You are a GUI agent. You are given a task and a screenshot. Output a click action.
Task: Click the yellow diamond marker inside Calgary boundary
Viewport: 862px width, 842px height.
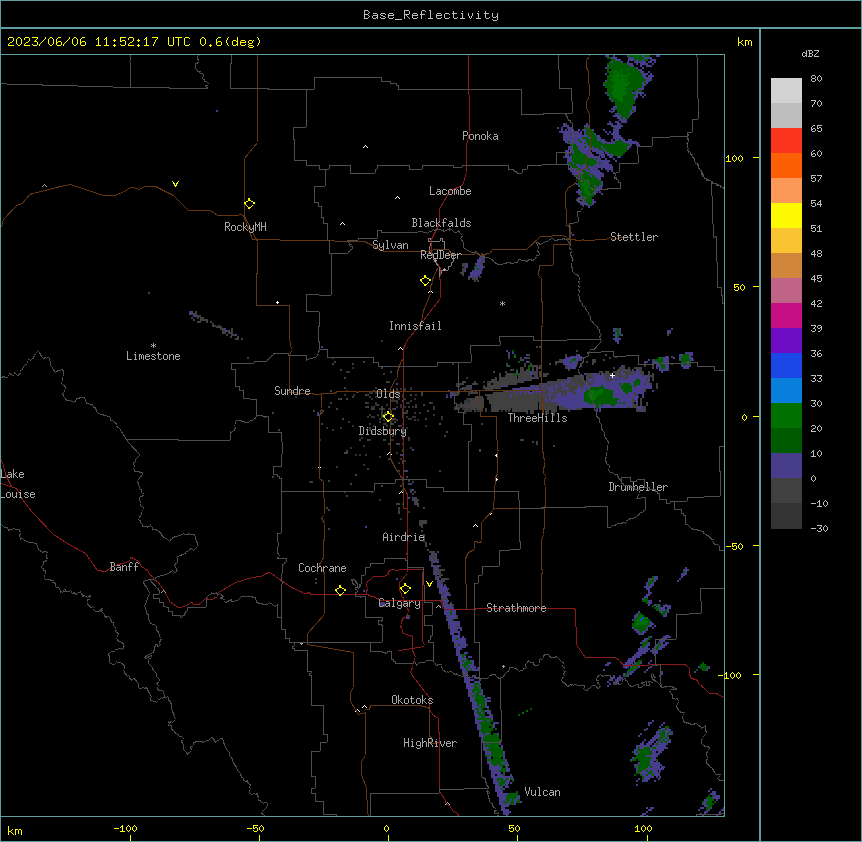405,589
